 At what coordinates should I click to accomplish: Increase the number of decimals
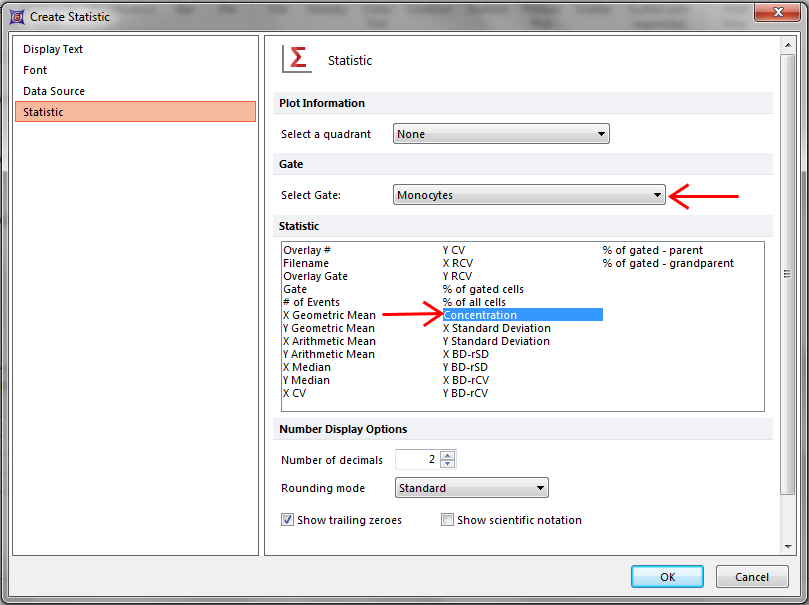(x=447, y=455)
